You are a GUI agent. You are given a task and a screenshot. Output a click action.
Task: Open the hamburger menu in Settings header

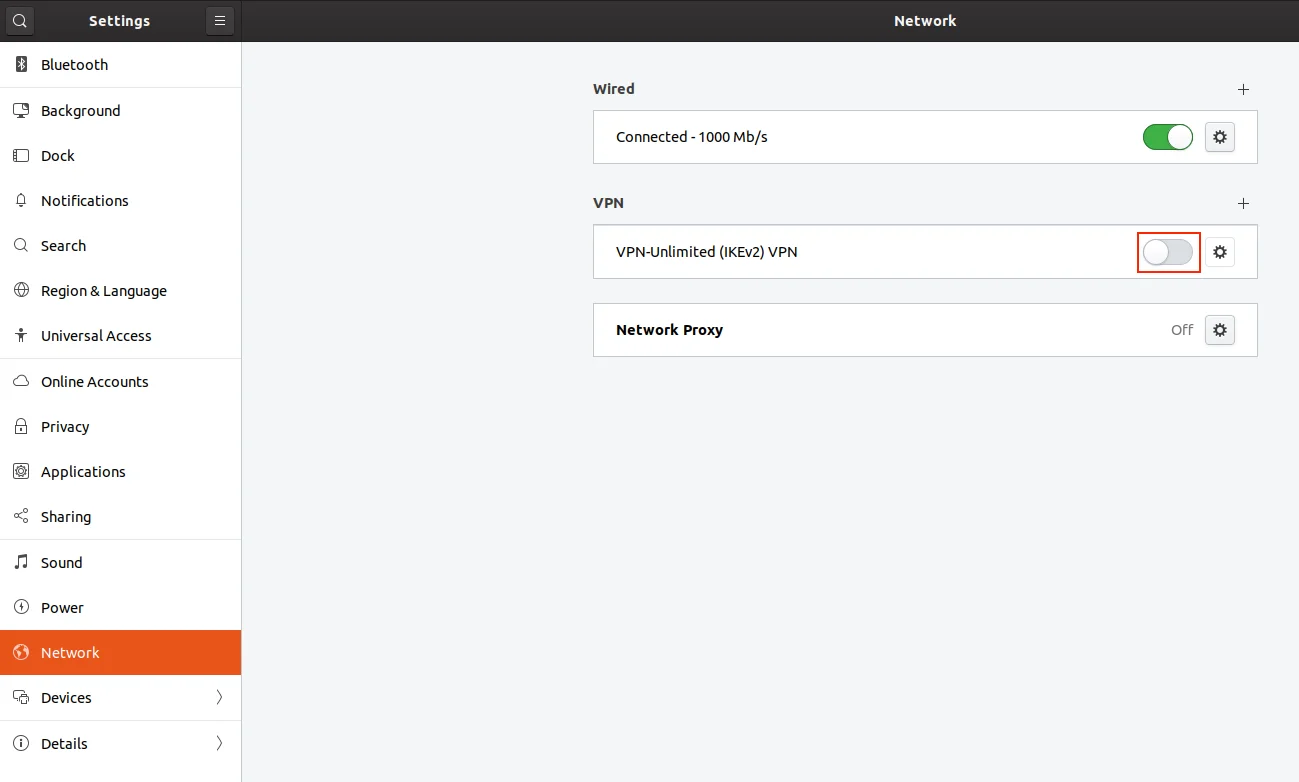pyautogui.click(x=220, y=20)
